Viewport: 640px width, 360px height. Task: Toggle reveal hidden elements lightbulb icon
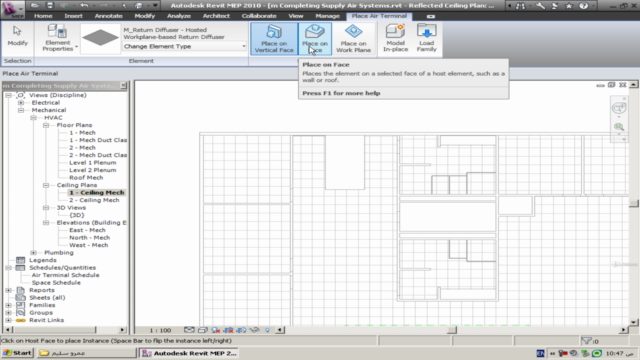click(x=267, y=330)
